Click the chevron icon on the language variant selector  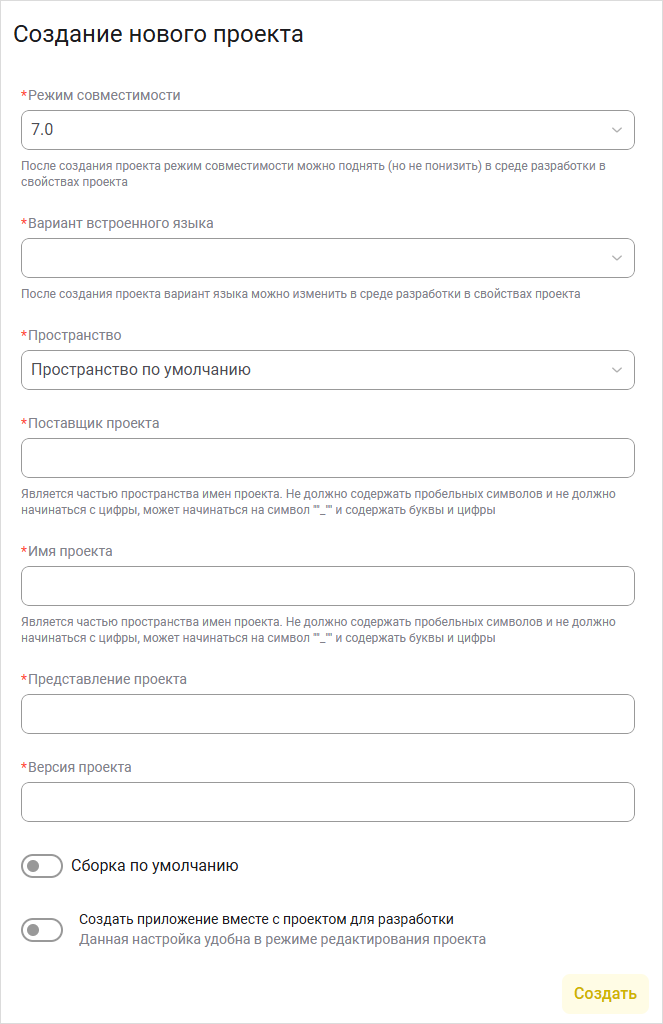[615, 258]
